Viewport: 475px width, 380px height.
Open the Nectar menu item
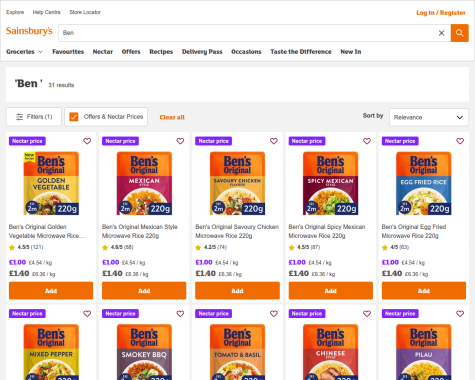(103, 52)
